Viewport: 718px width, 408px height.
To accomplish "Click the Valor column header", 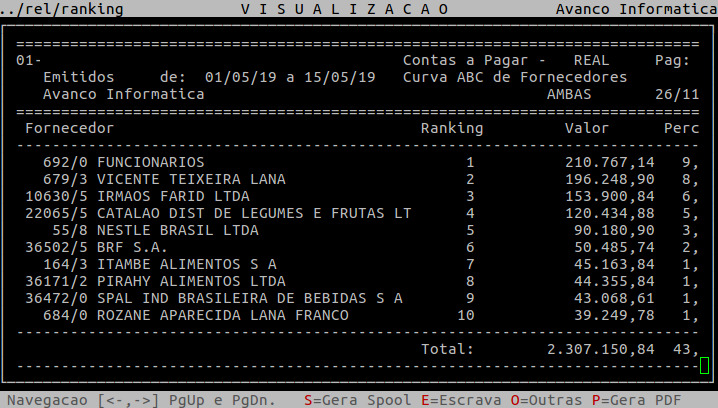I will [587, 128].
